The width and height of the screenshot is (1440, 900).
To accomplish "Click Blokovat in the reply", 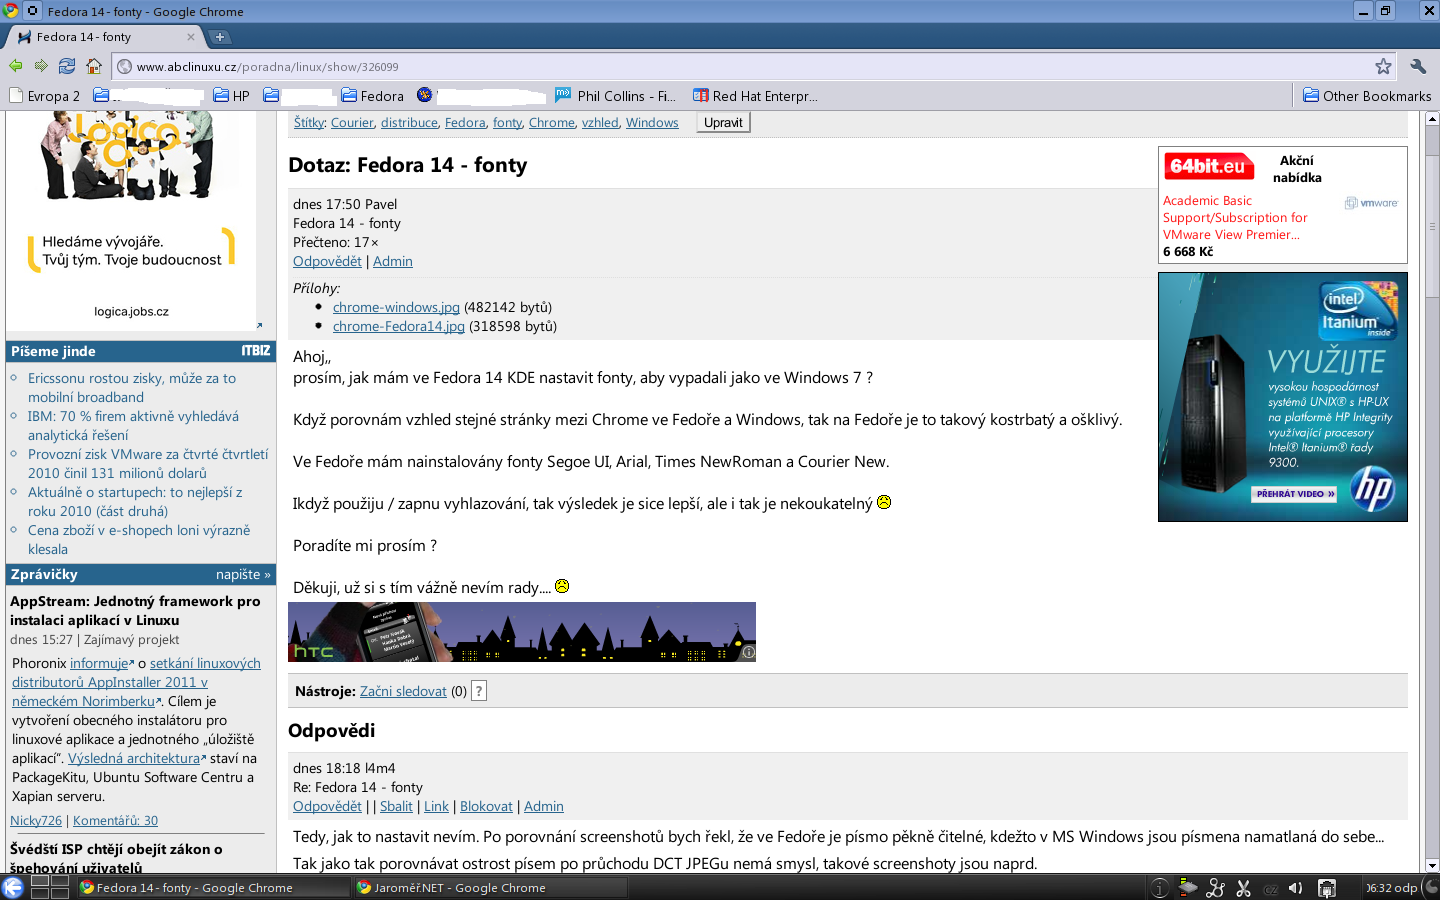I will [x=486, y=806].
